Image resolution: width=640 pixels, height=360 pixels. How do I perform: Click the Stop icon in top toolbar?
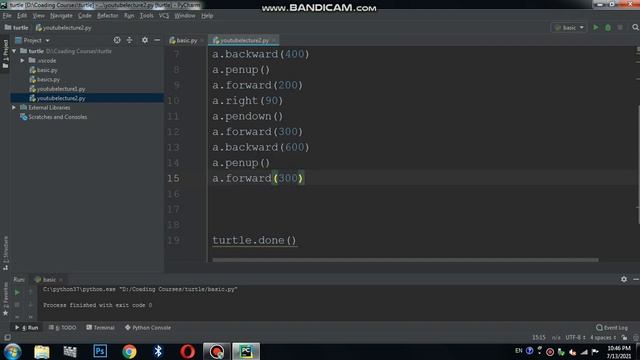(x=620, y=27)
